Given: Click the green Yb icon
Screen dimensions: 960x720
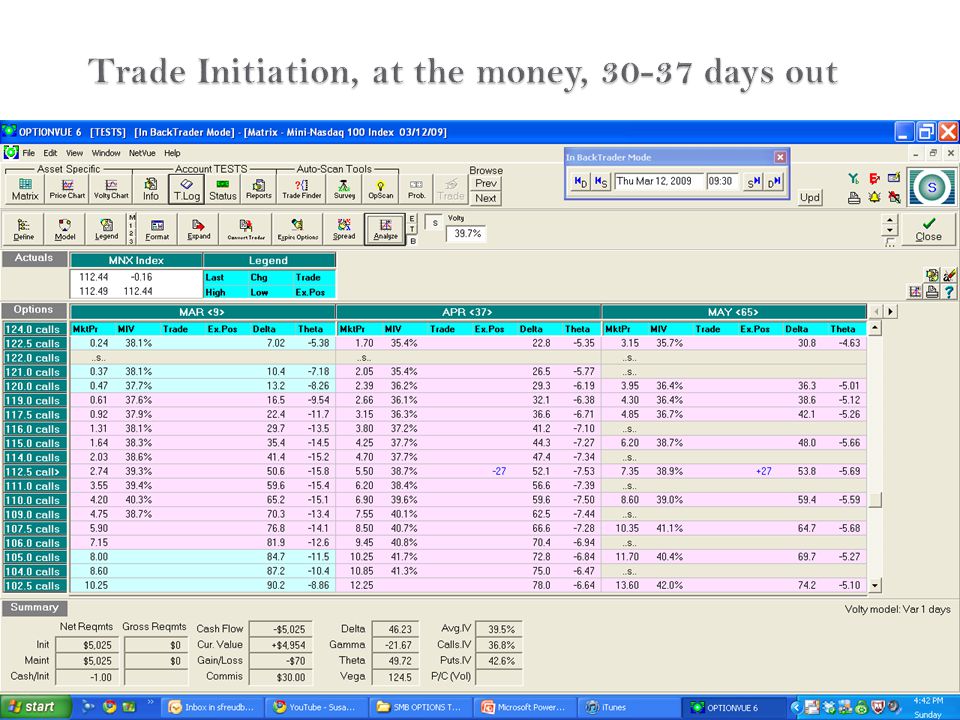Looking at the screenshot, I should [x=853, y=179].
